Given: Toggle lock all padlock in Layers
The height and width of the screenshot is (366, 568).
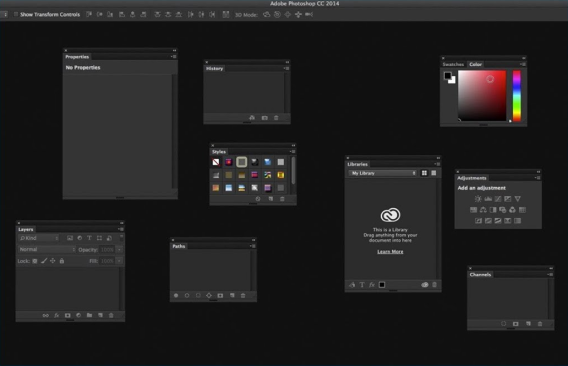Looking at the screenshot, I should (62, 261).
